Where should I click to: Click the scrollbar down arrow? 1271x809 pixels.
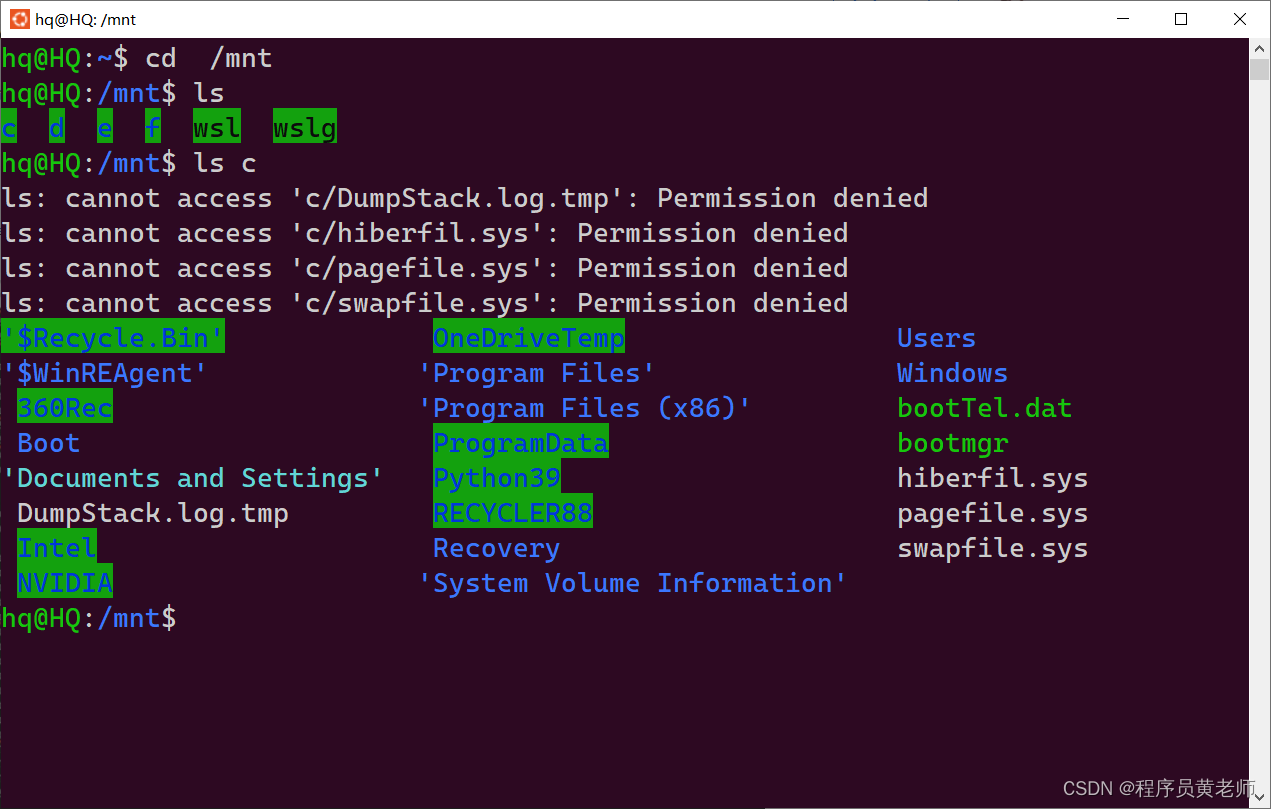point(1259,797)
